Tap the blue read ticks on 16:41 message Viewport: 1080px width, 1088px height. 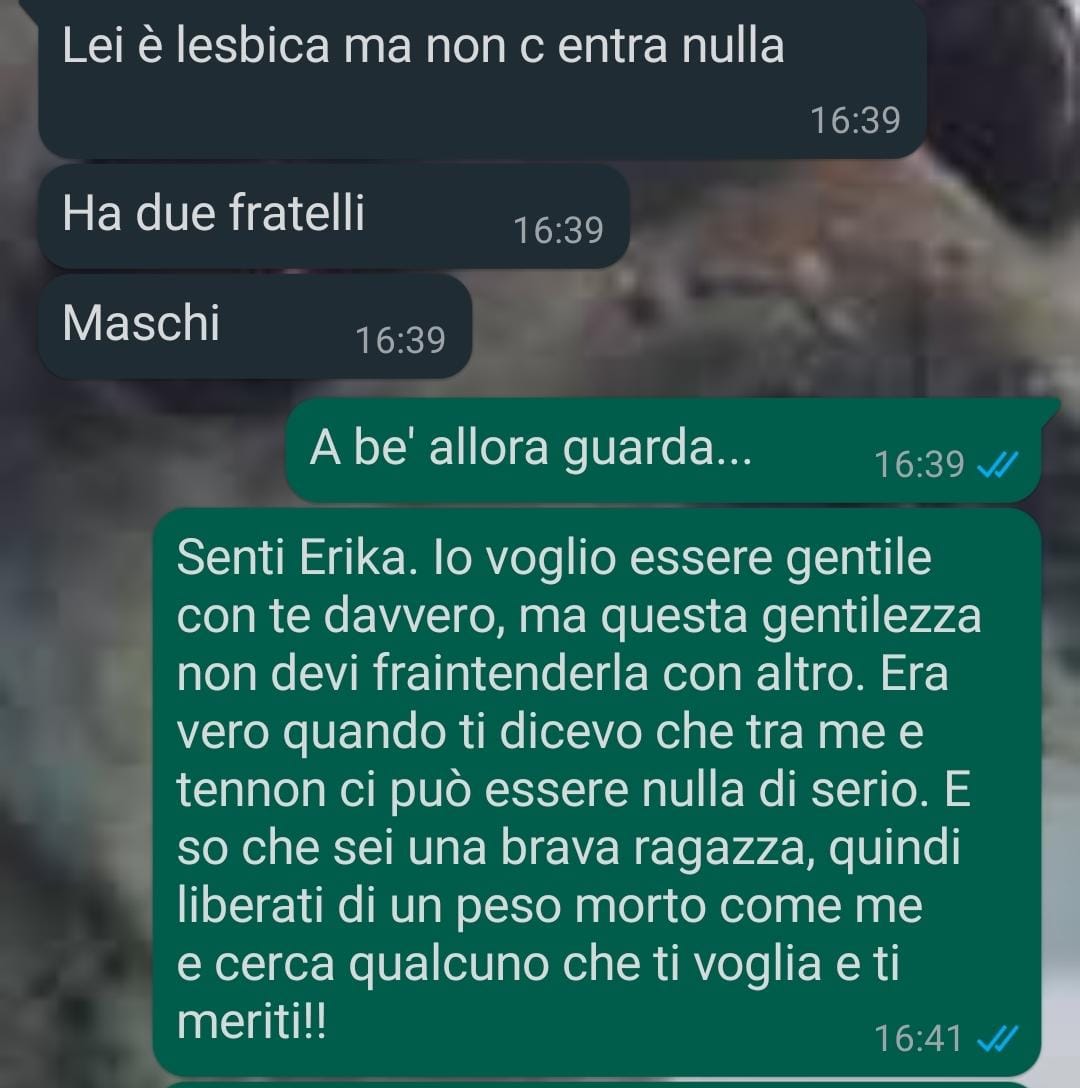tap(997, 1039)
